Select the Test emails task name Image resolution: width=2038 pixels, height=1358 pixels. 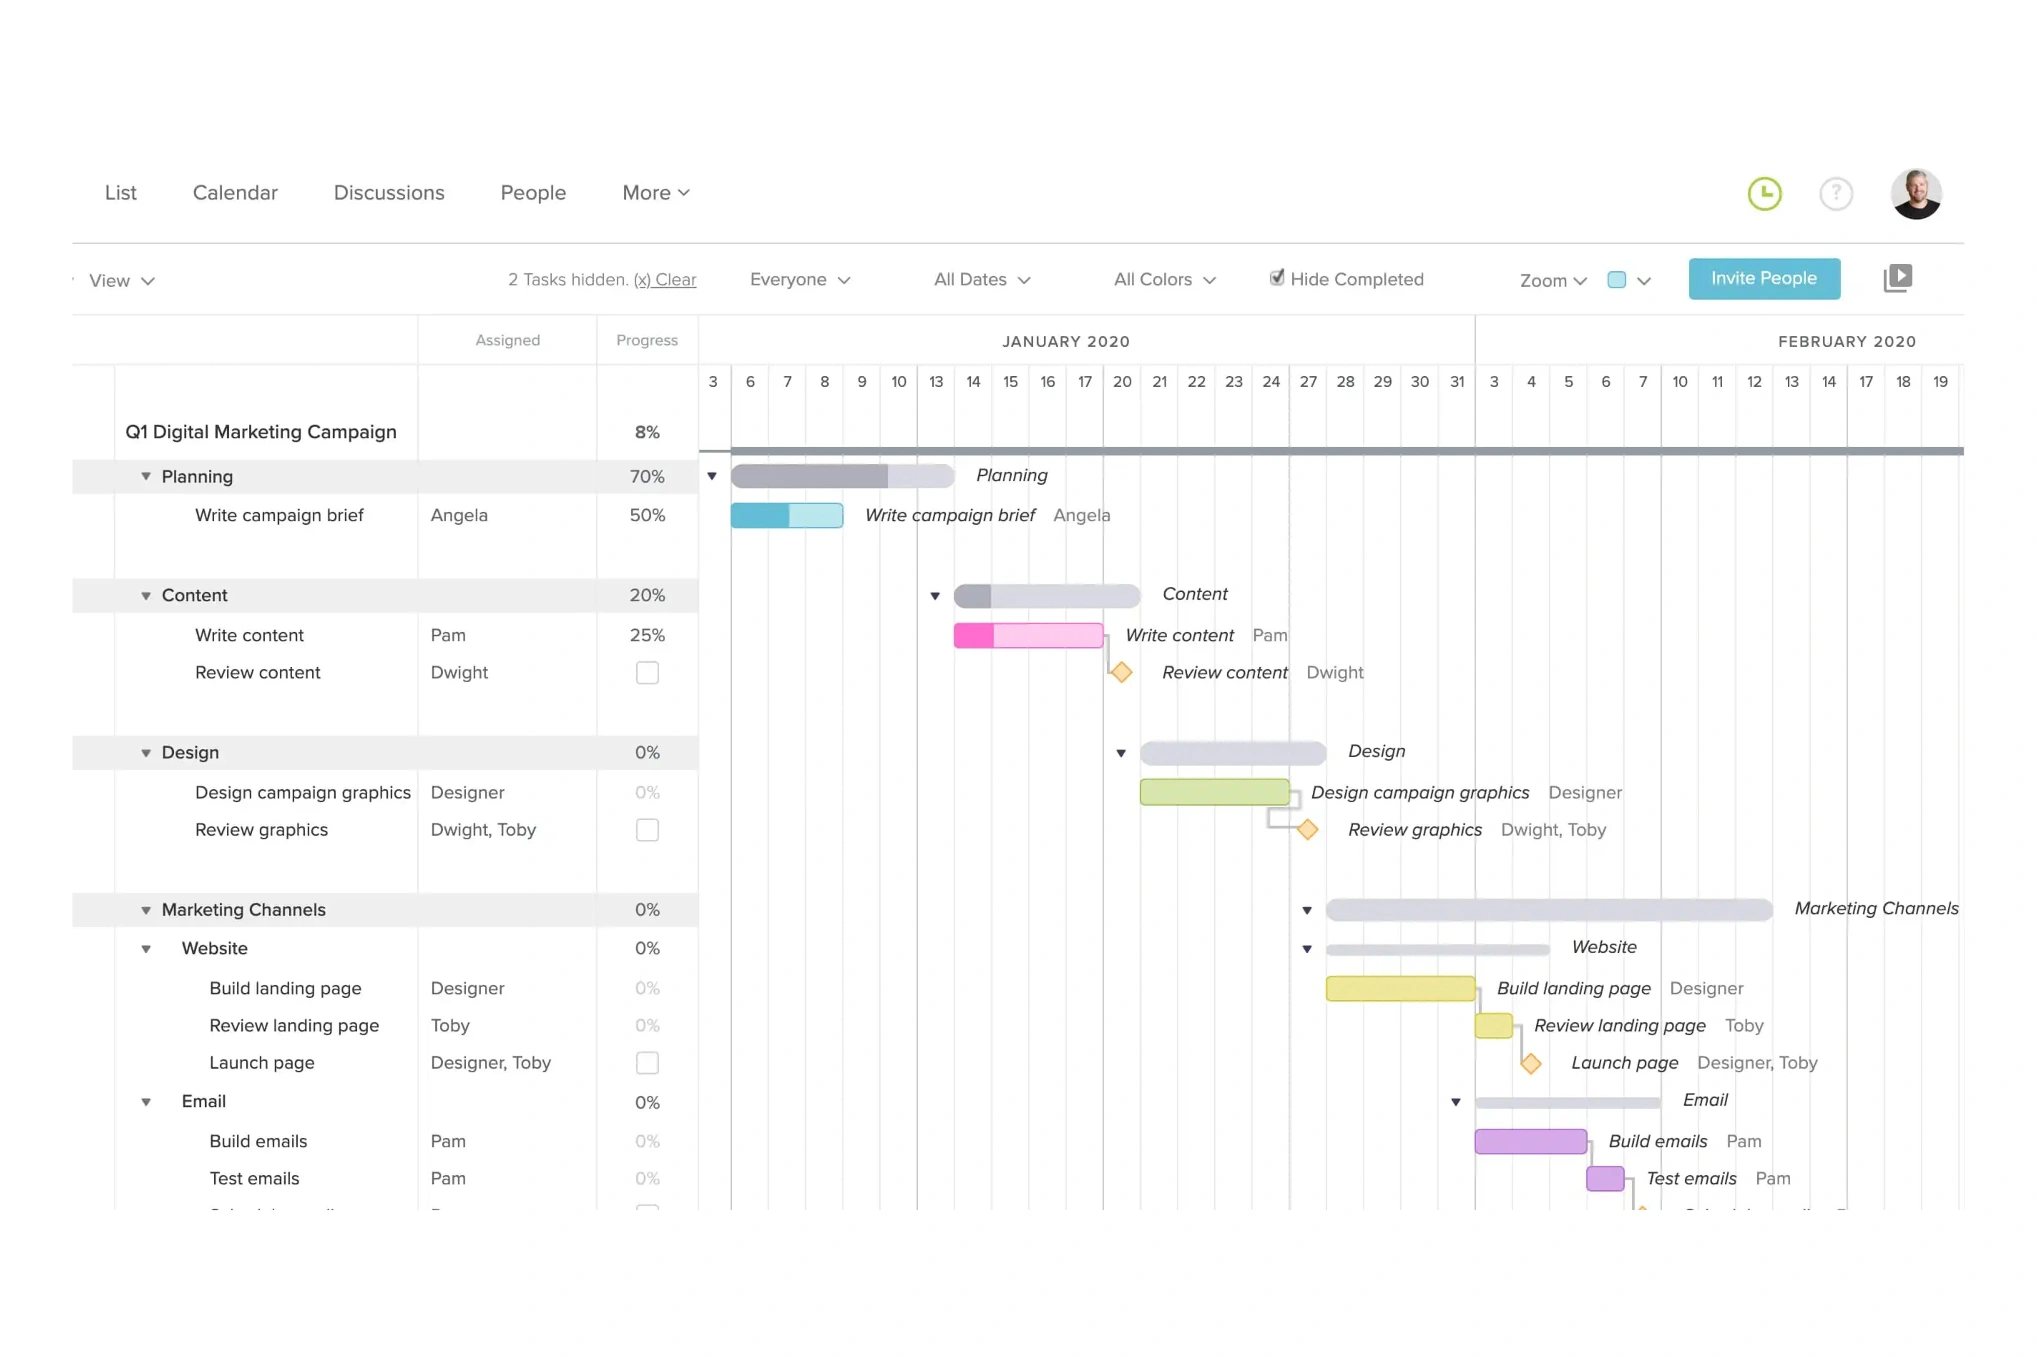coord(254,1178)
